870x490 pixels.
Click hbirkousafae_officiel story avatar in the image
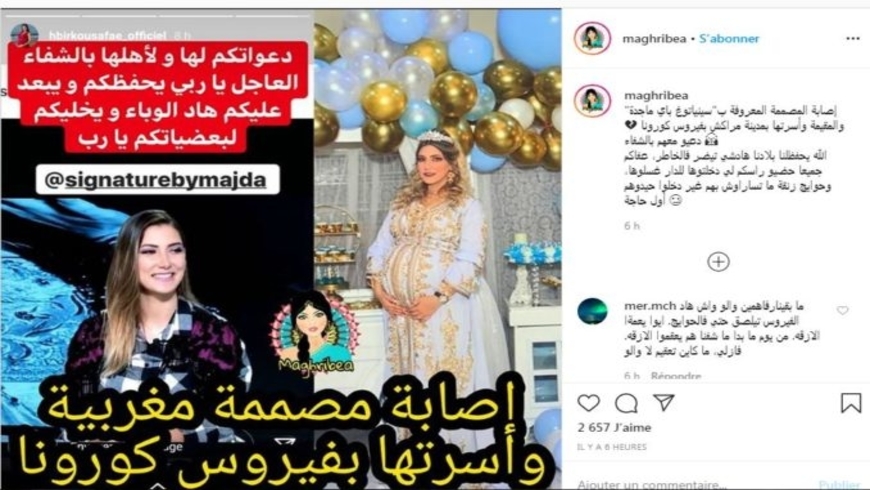[24, 35]
